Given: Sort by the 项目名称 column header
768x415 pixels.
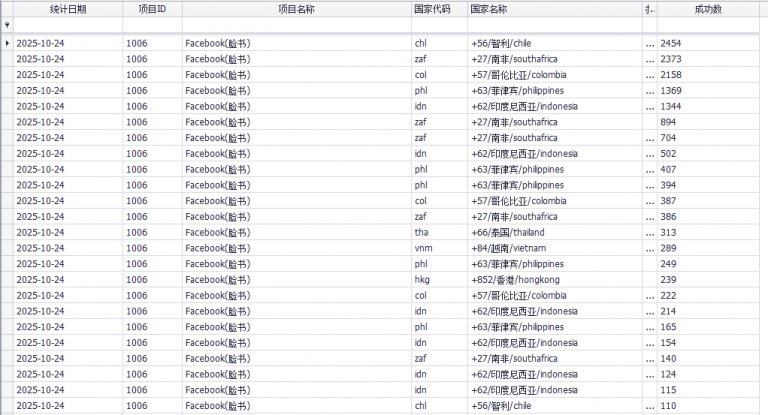Looking at the screenshot, I should point(296,9).
